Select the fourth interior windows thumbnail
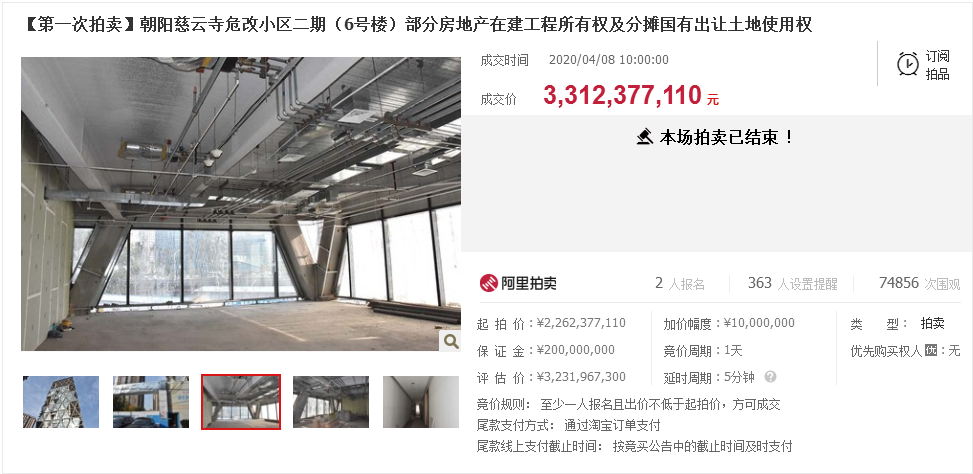This screenshot has width=973, height=474. (331, 402)
